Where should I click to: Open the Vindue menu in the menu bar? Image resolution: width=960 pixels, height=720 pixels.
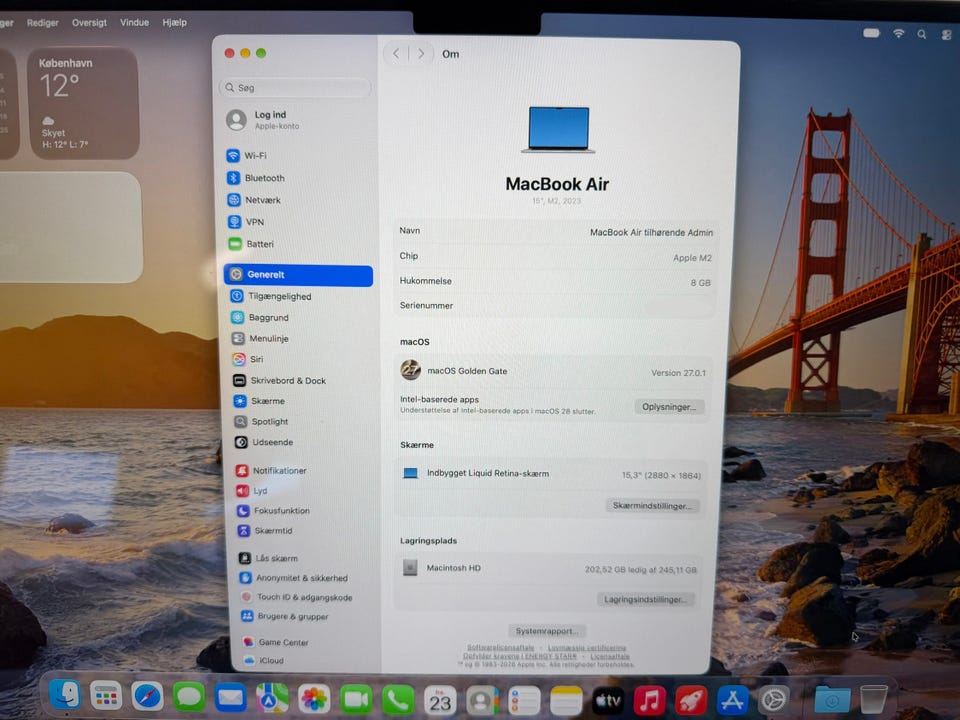134,22
